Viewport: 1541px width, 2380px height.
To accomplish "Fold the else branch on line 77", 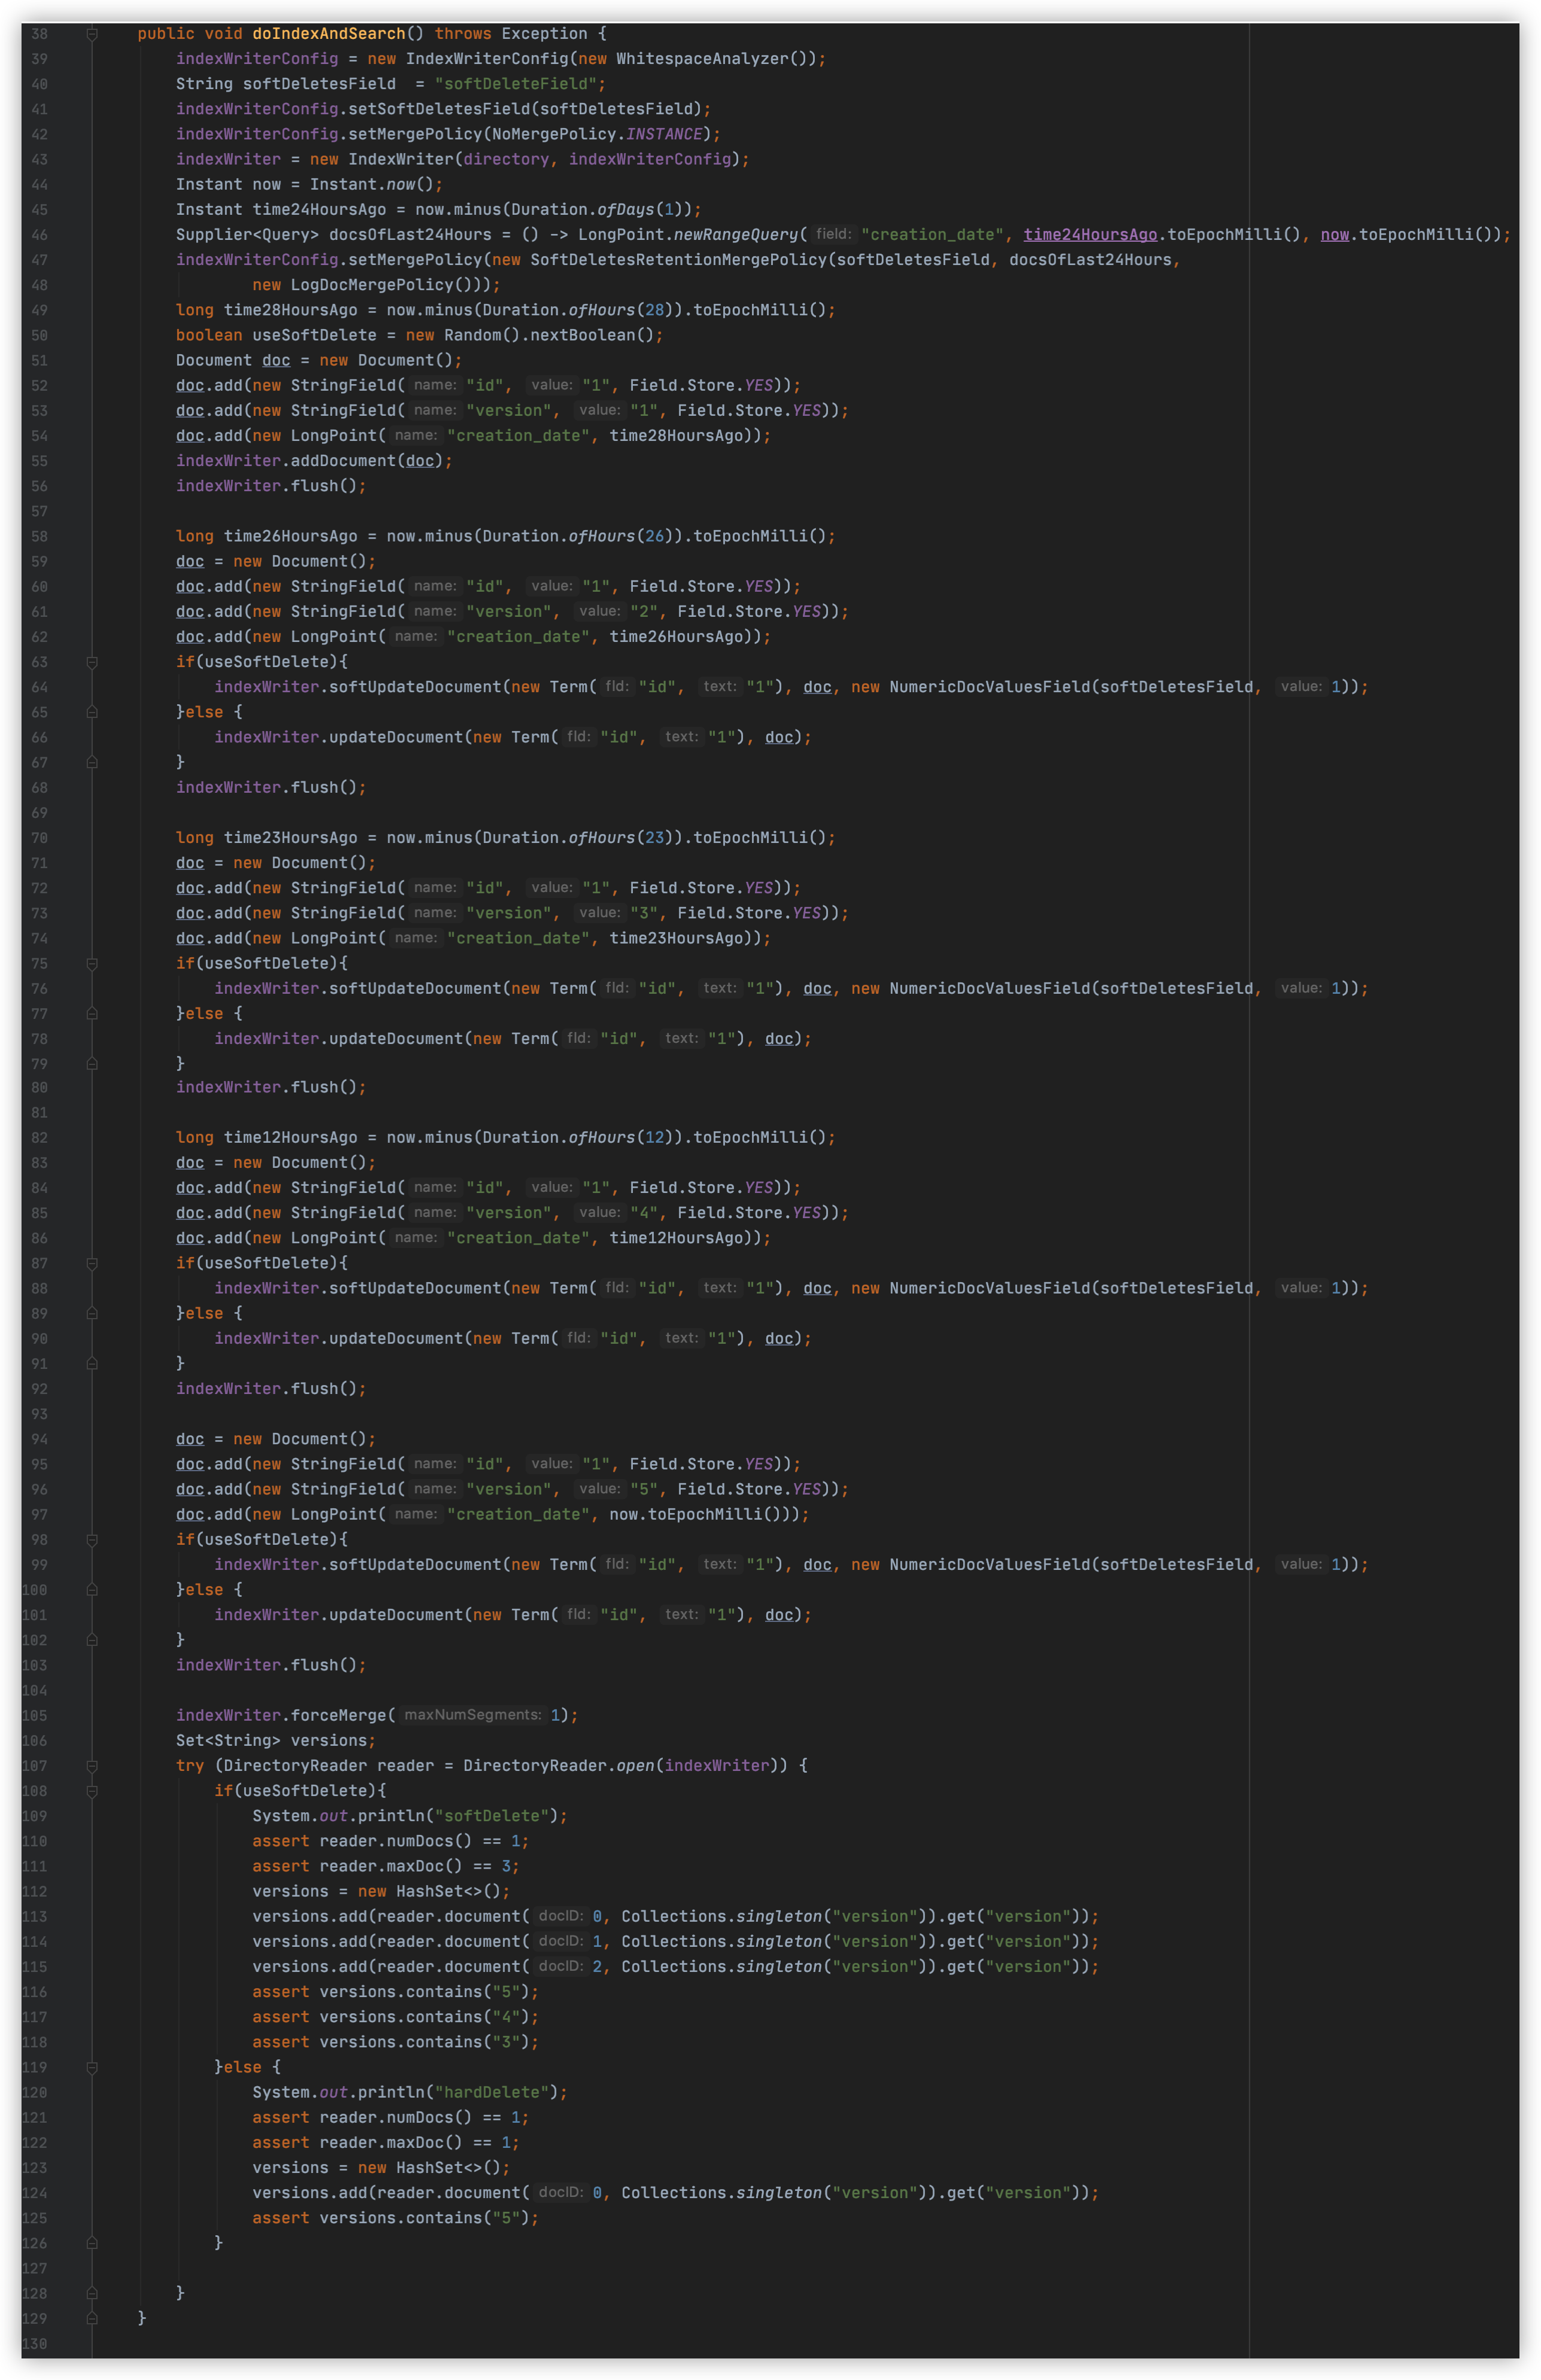I will [92, 1013].
